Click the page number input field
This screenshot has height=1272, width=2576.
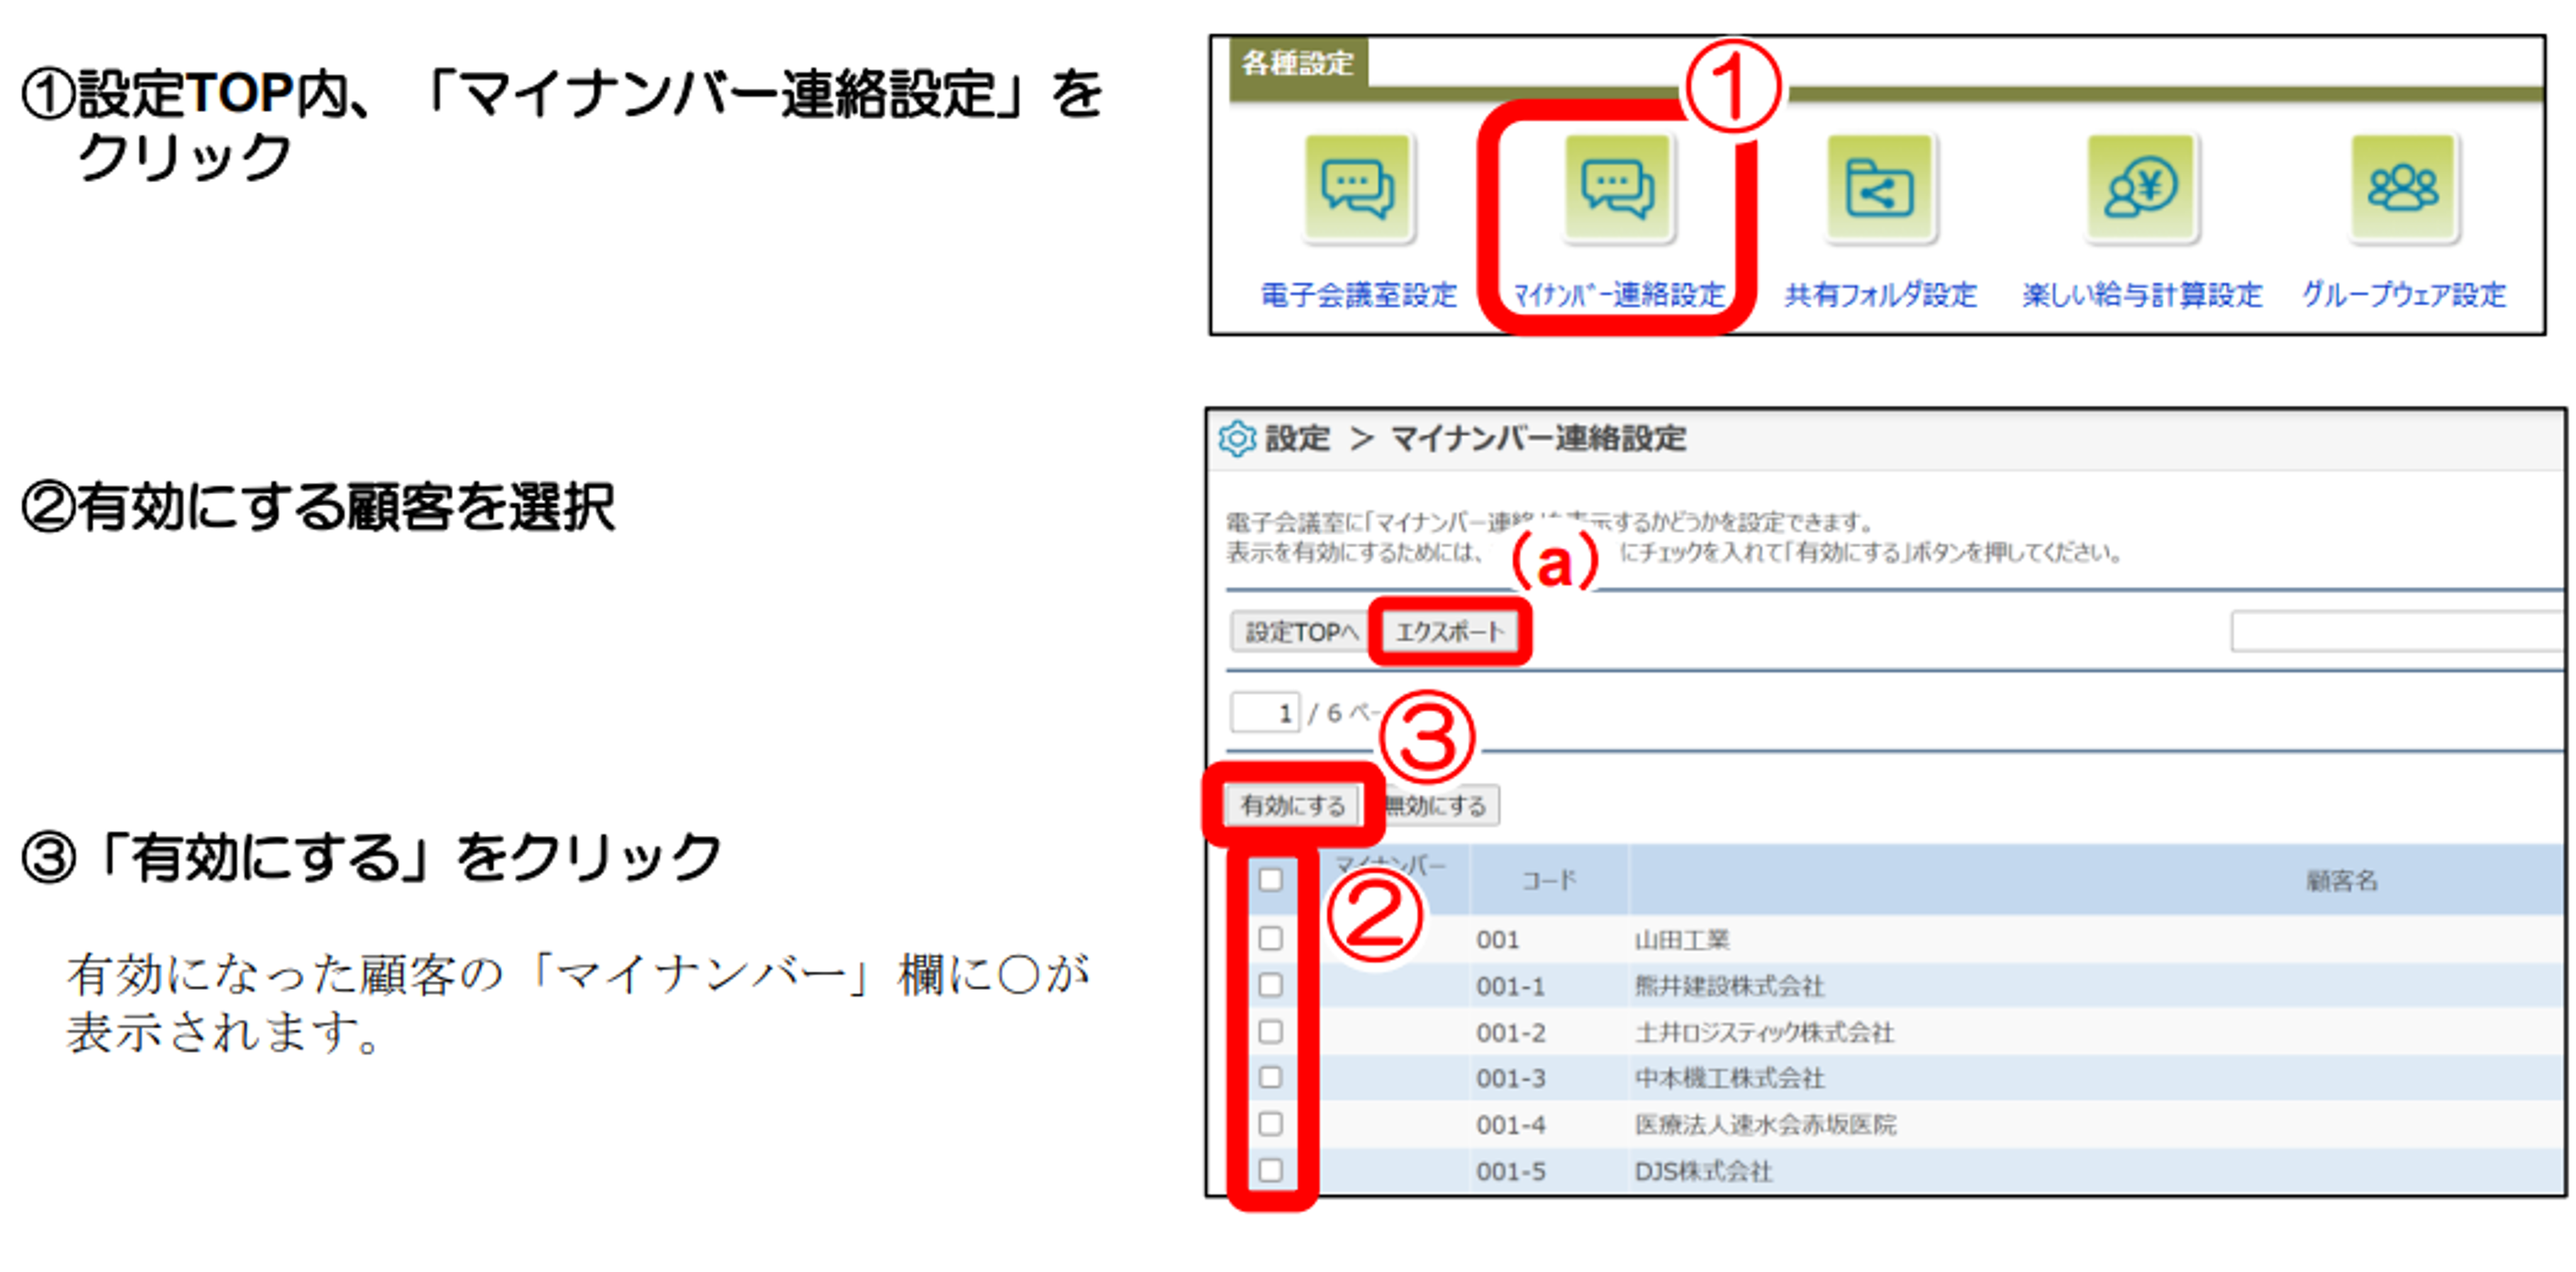coord(1265,713)
